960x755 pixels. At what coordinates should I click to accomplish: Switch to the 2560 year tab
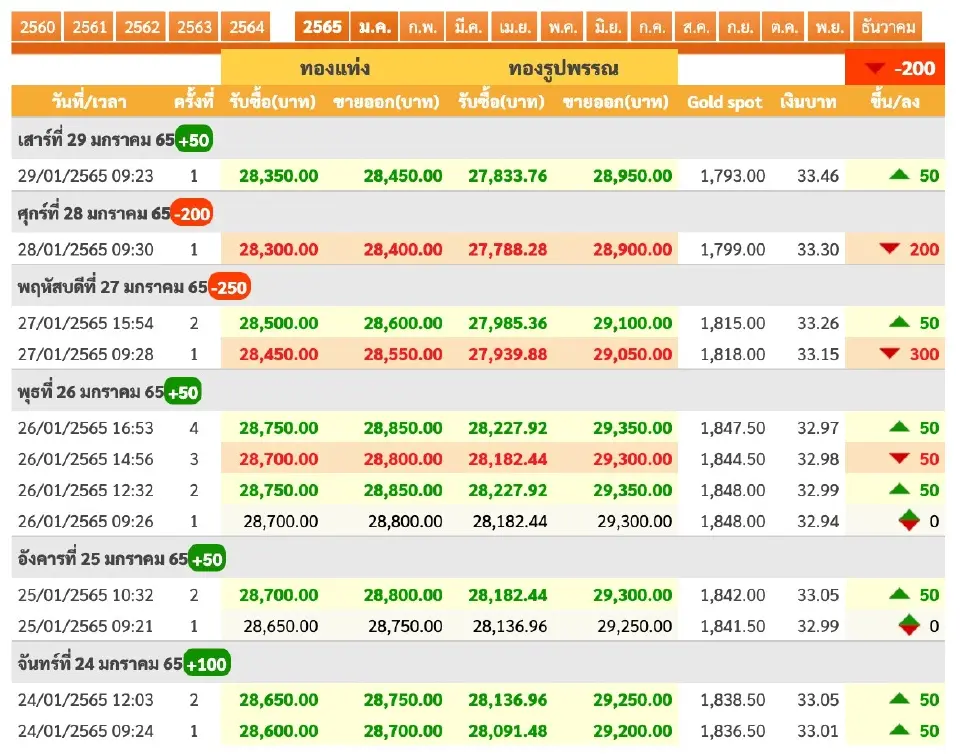click(37, 27)
